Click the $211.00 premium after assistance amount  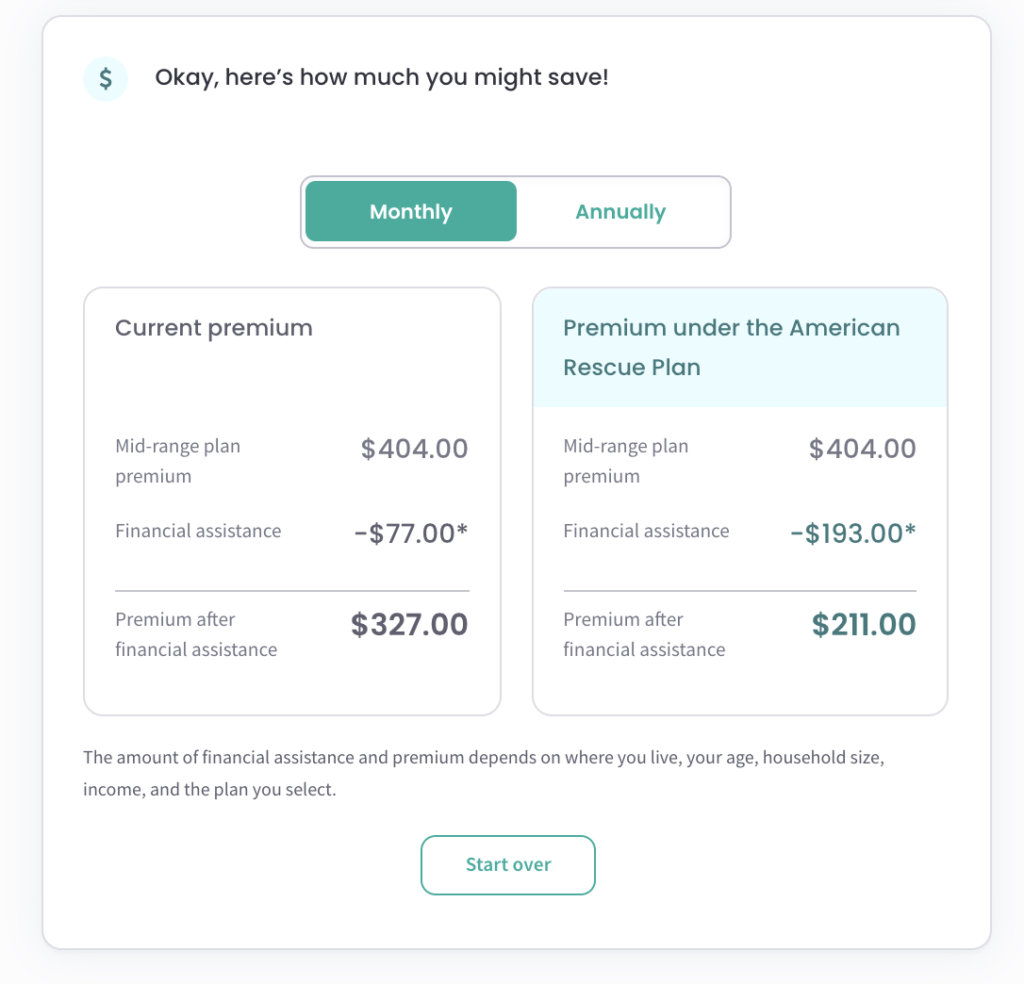(863, 624)
